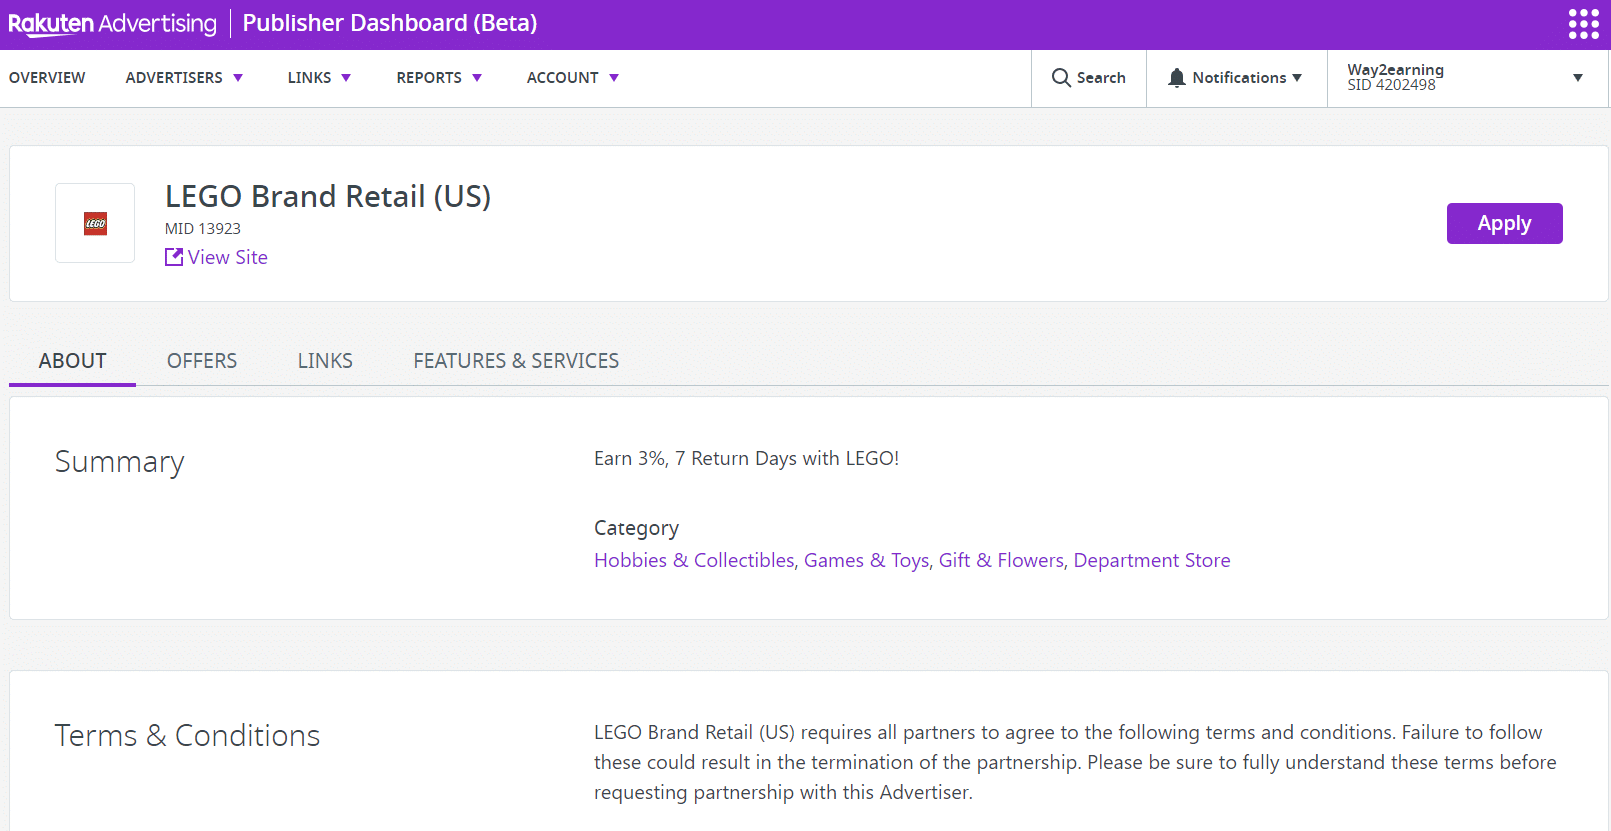Expand the Advertisers menu arrow
This screenshot has width=1611, height=831.
[x=238, y=78]
